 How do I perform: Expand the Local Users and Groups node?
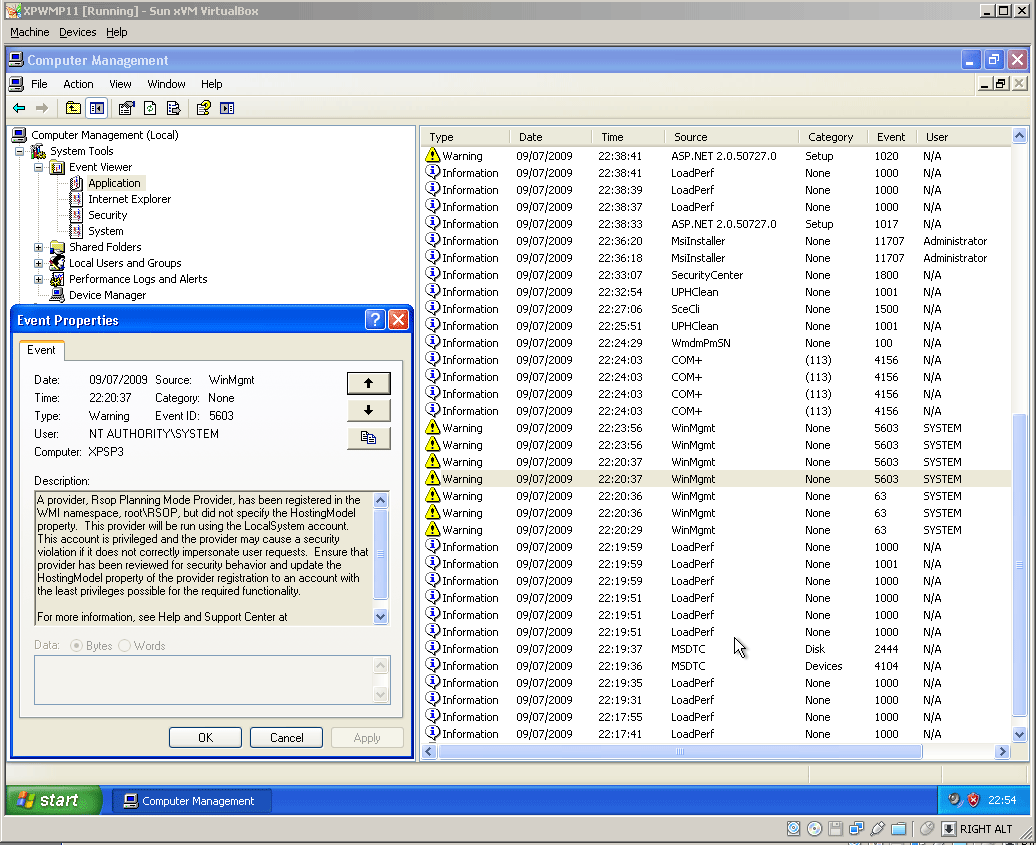tap(39, 263)
